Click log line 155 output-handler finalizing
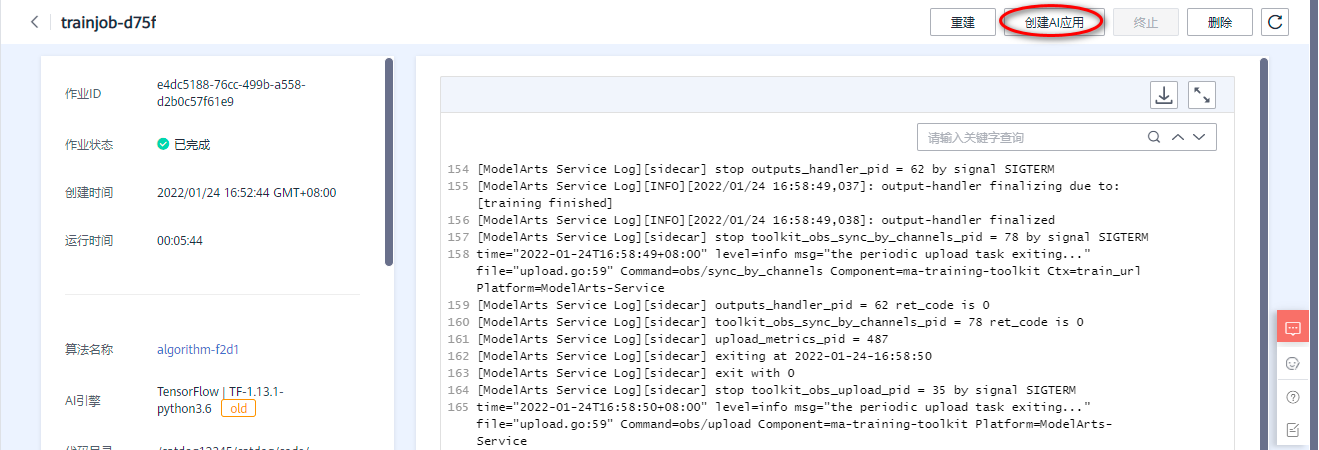This screenshot has height=450, width=1319. (798, 194)
